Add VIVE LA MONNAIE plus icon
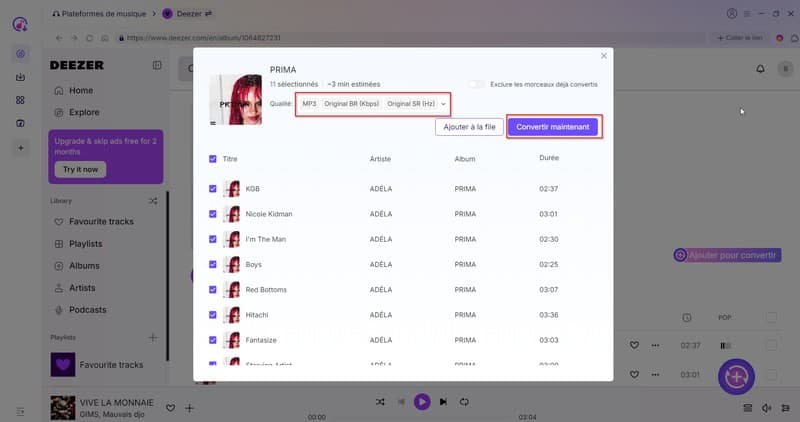Image resolution: width=800 pixels, height=422 pixels. (189, 408)
